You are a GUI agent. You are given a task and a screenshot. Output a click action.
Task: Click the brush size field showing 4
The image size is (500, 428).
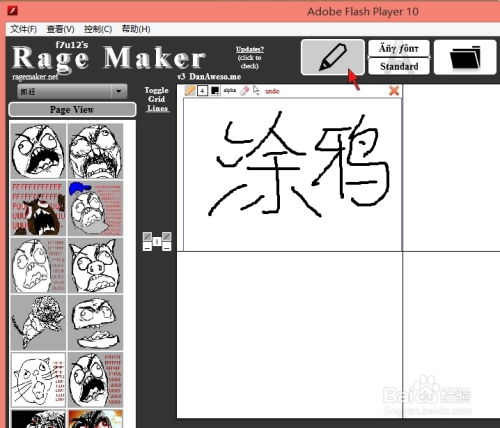pyautogui.click(x=202, y=90)
